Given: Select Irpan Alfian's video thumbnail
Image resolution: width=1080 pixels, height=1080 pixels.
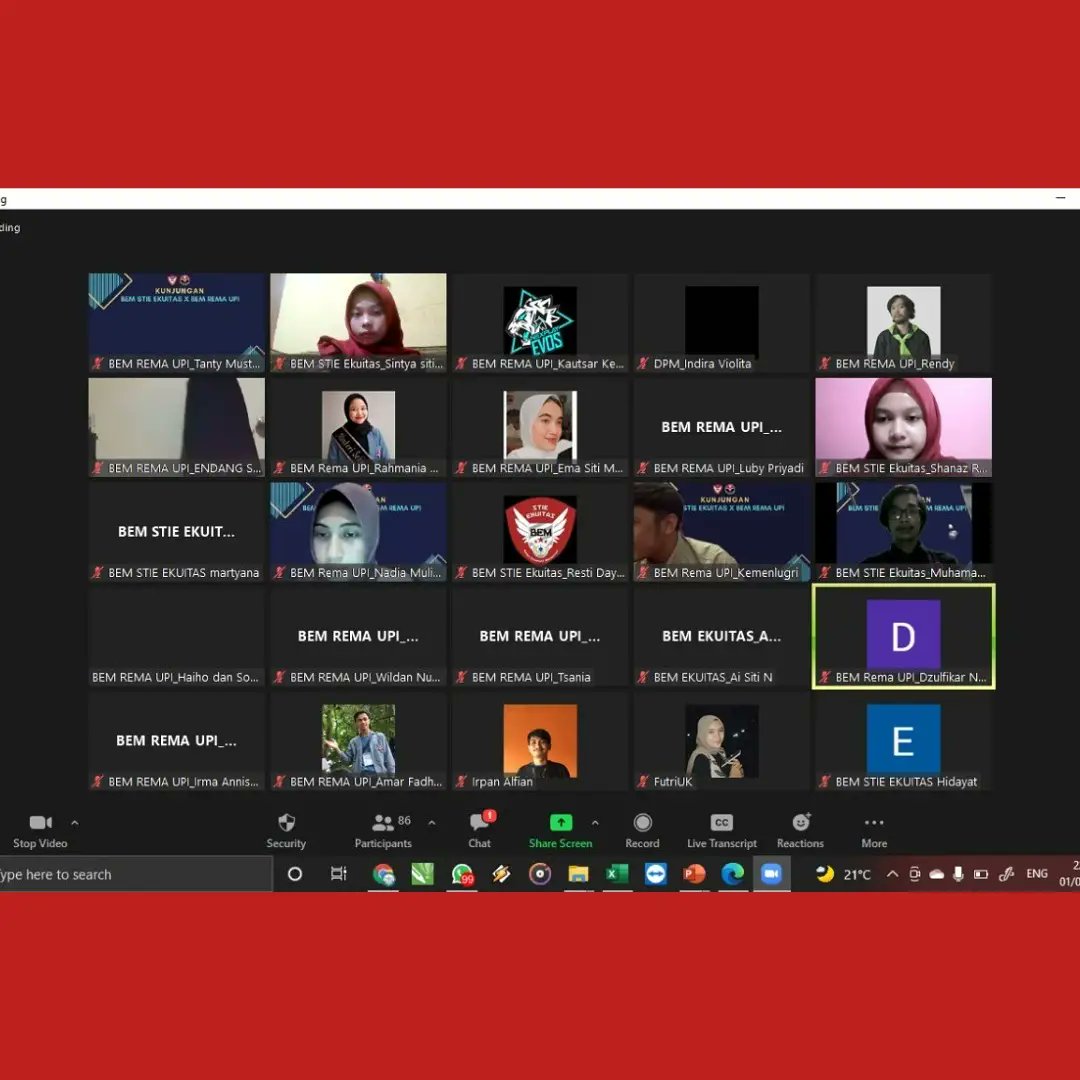Looking at the screenshot, I should [540, 740].
